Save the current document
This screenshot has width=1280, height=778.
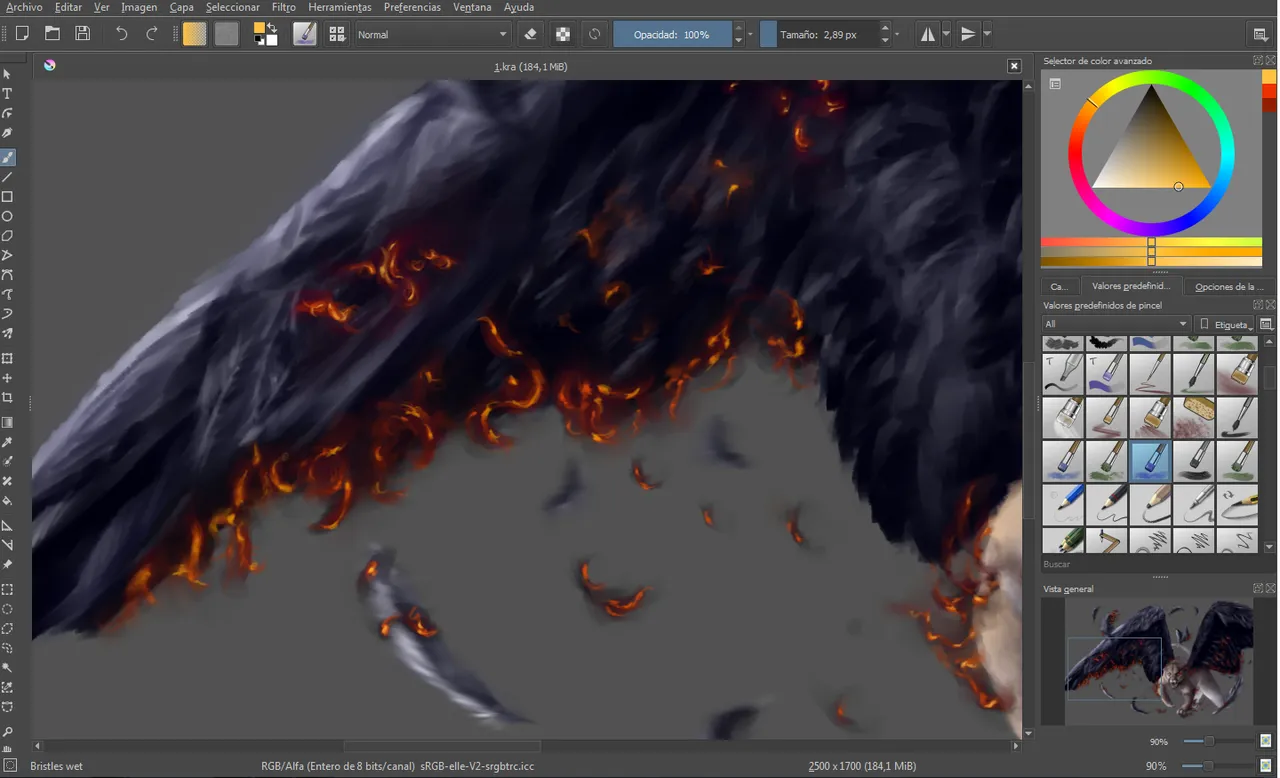point(82,34)
